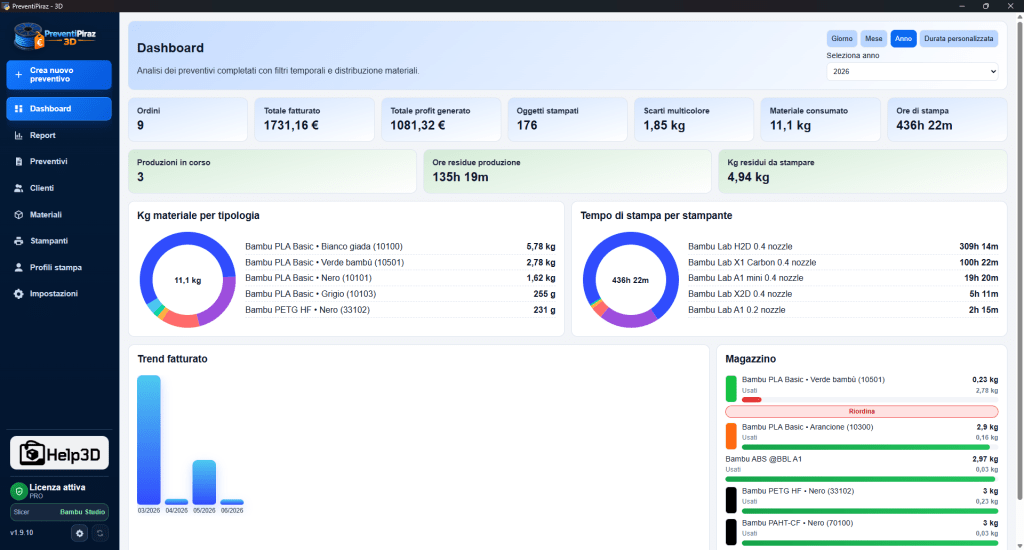Click the Dashboard sidebar grid icon

coord(18,109)
